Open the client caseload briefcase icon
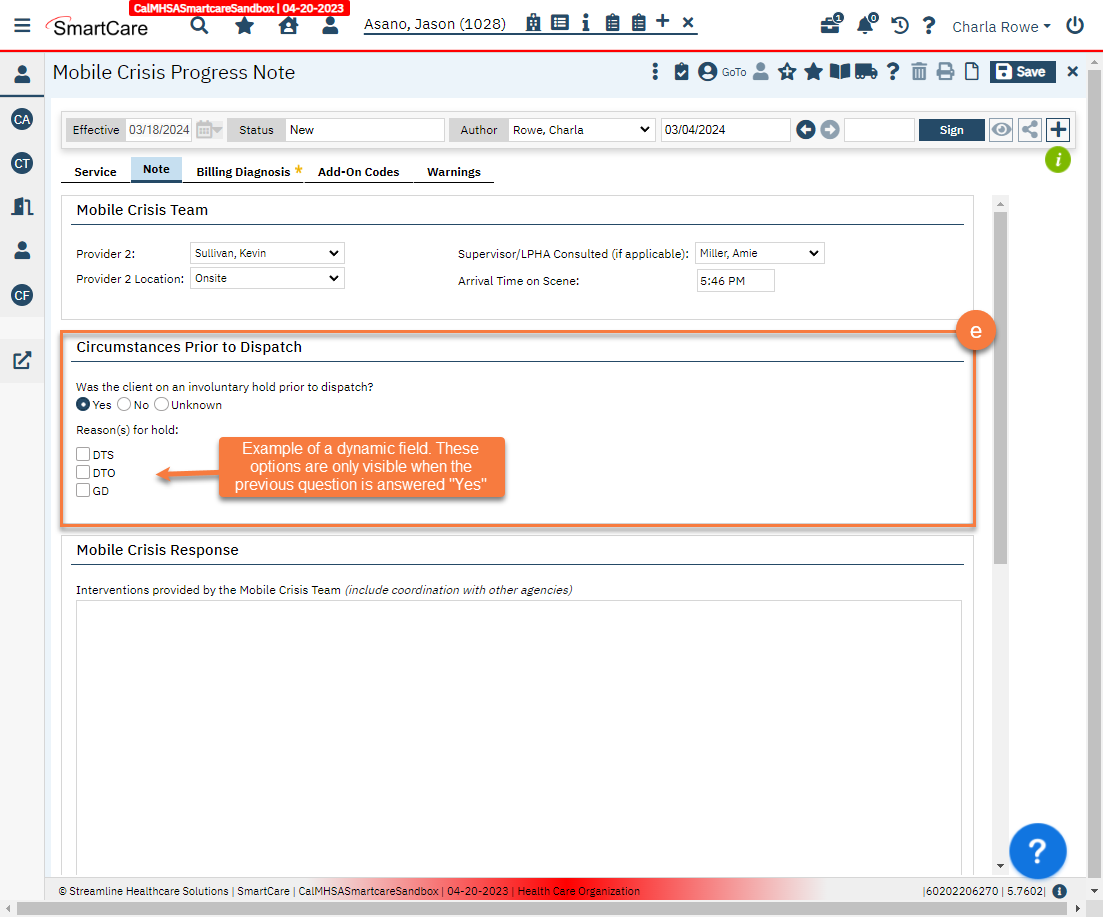The image size is (1103, 917). coord(830,26)
